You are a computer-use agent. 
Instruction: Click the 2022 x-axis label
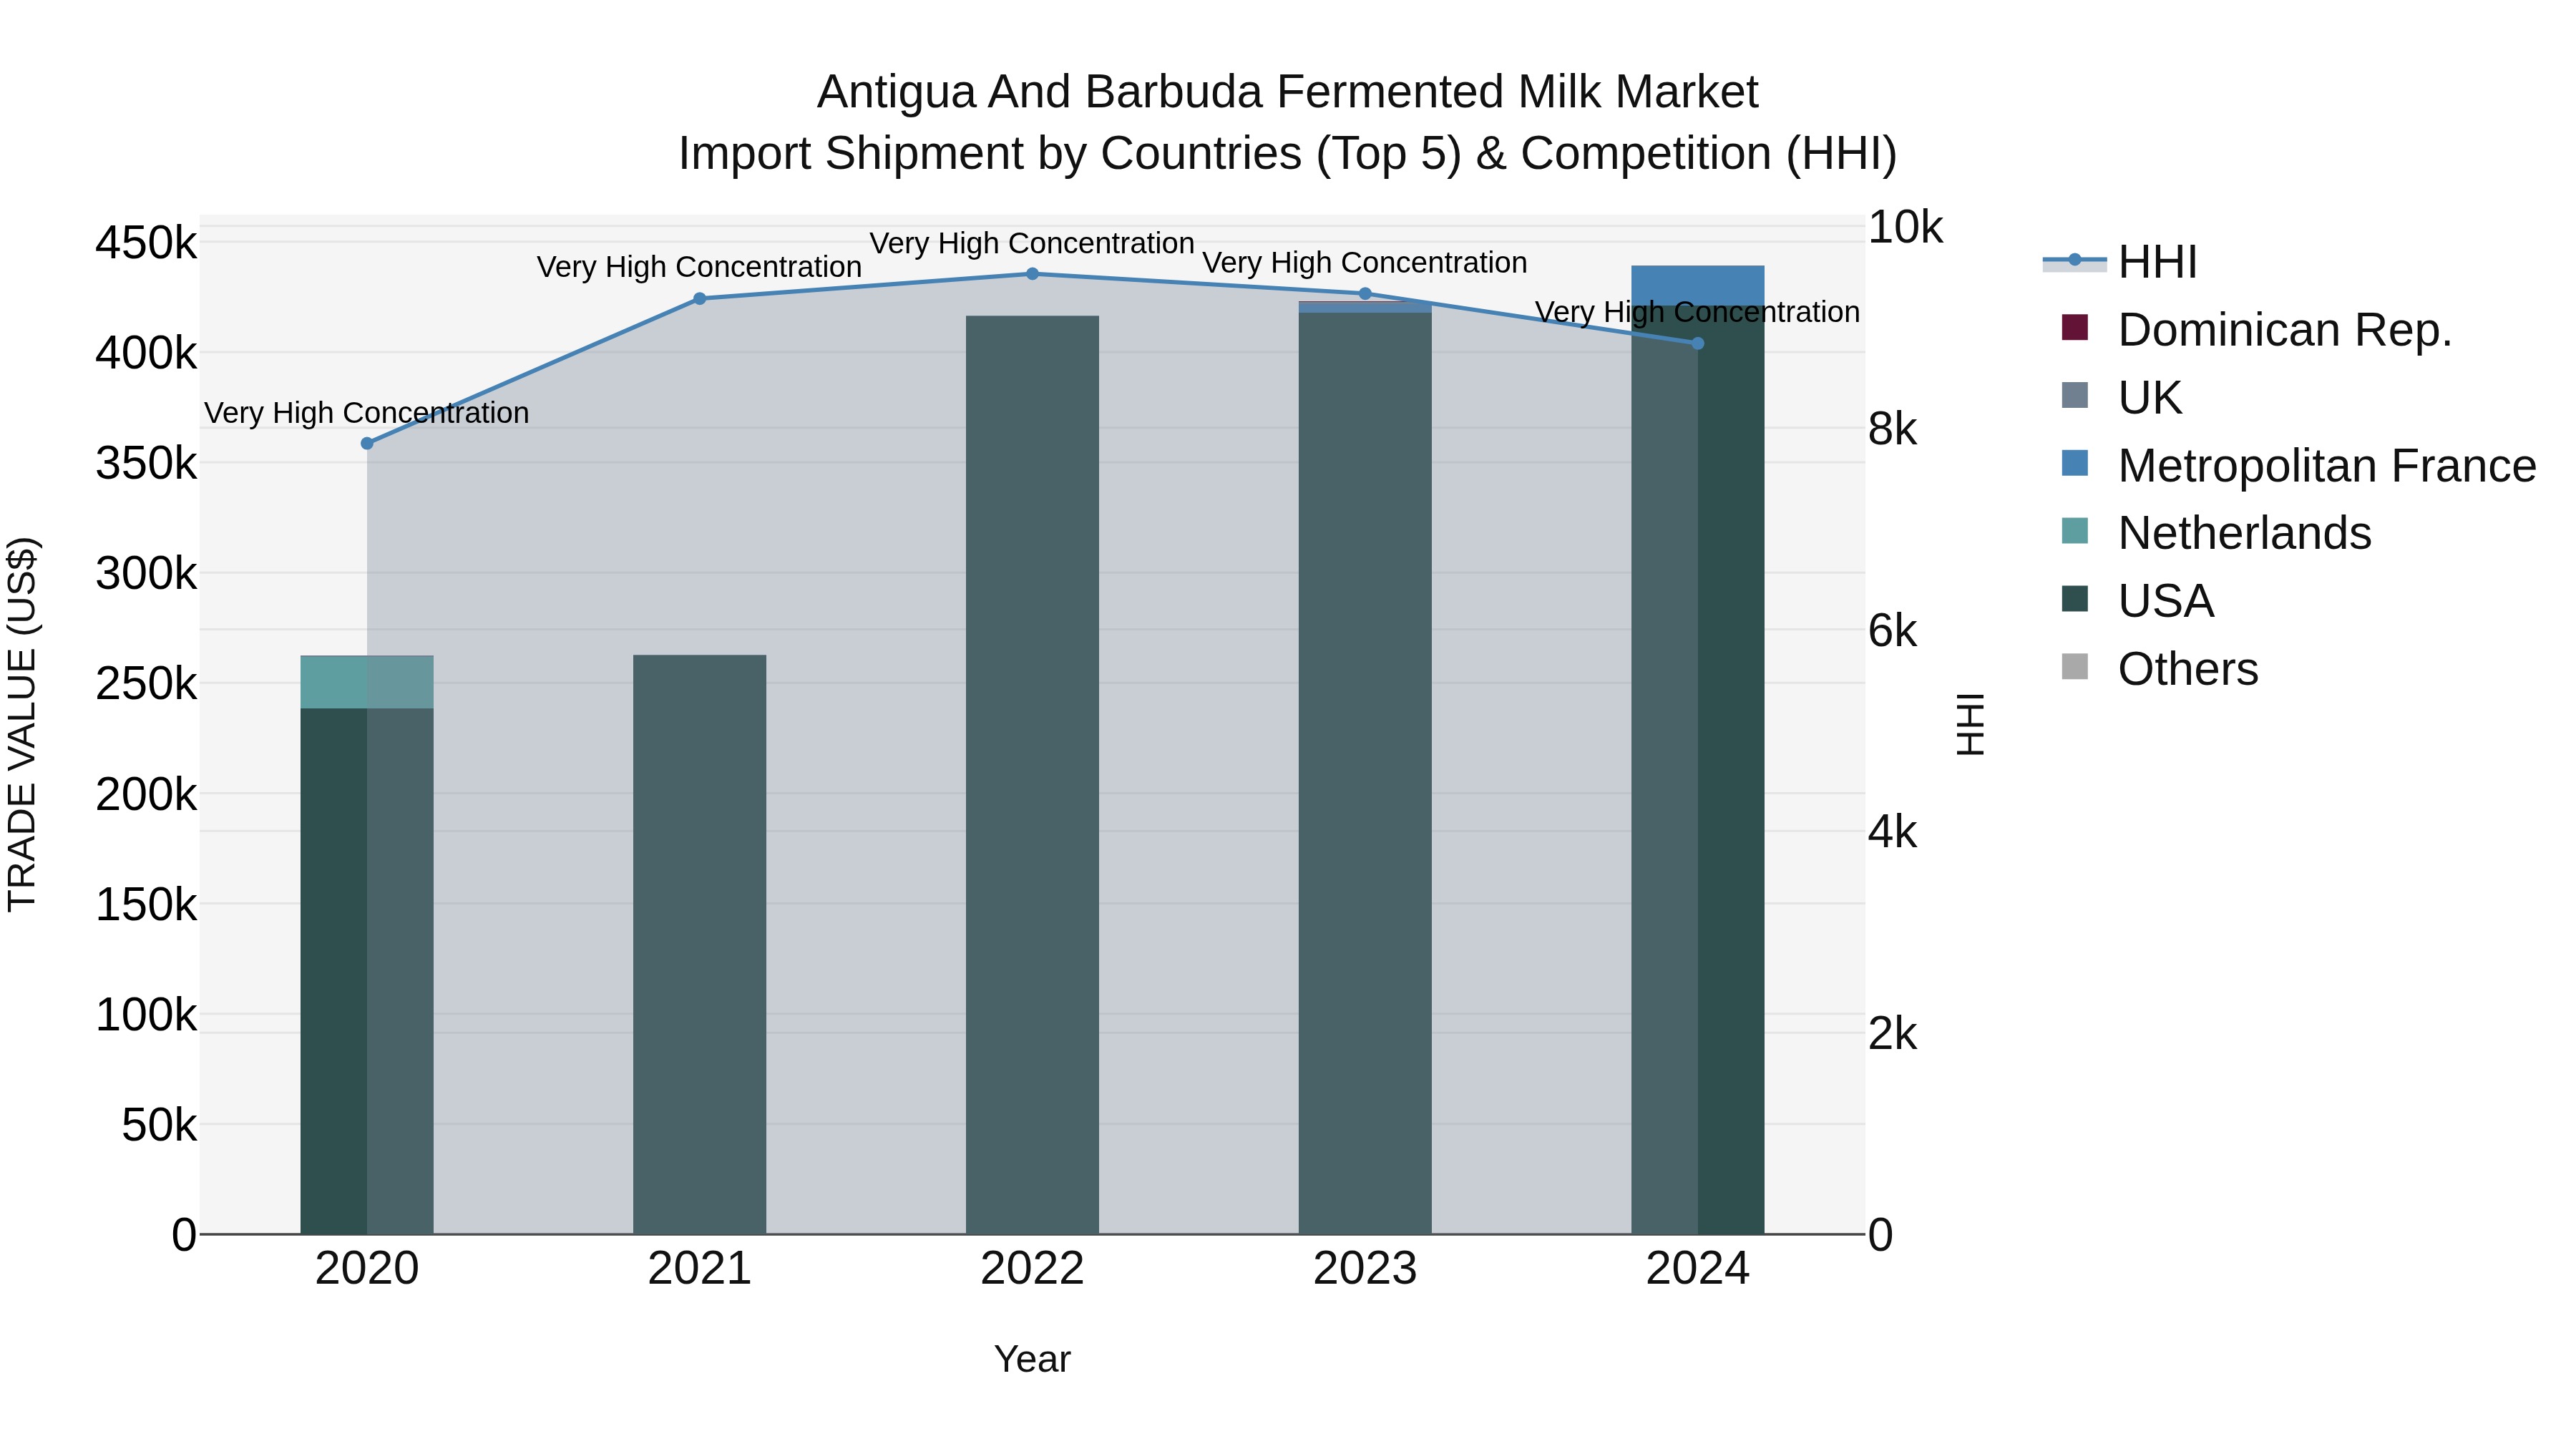click(1033, 1269)
